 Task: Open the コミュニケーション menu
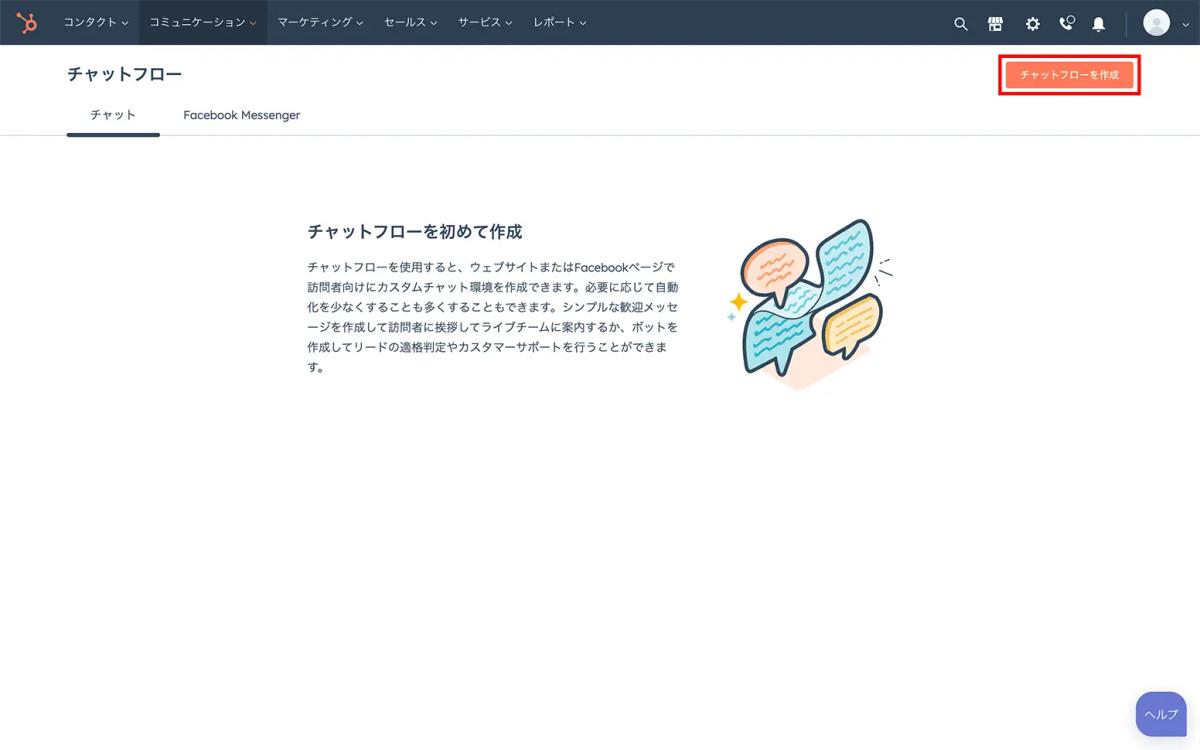203,22
